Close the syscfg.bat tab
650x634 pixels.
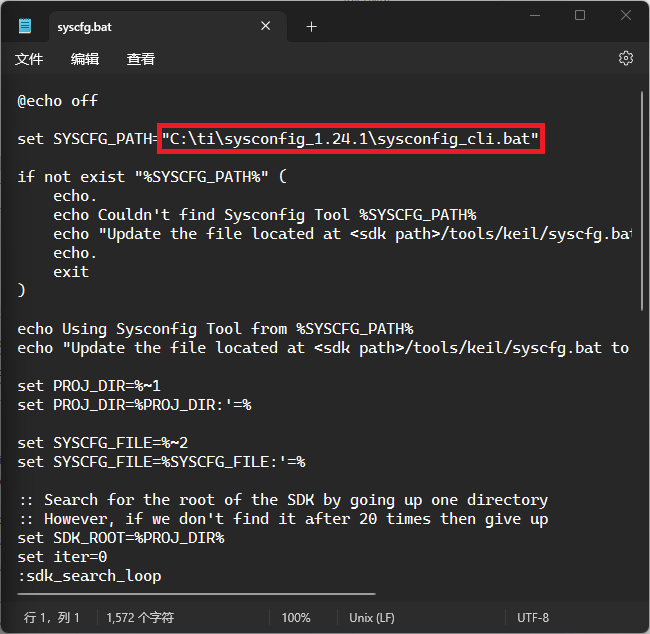pyautogui.click(x=266, y=26)
